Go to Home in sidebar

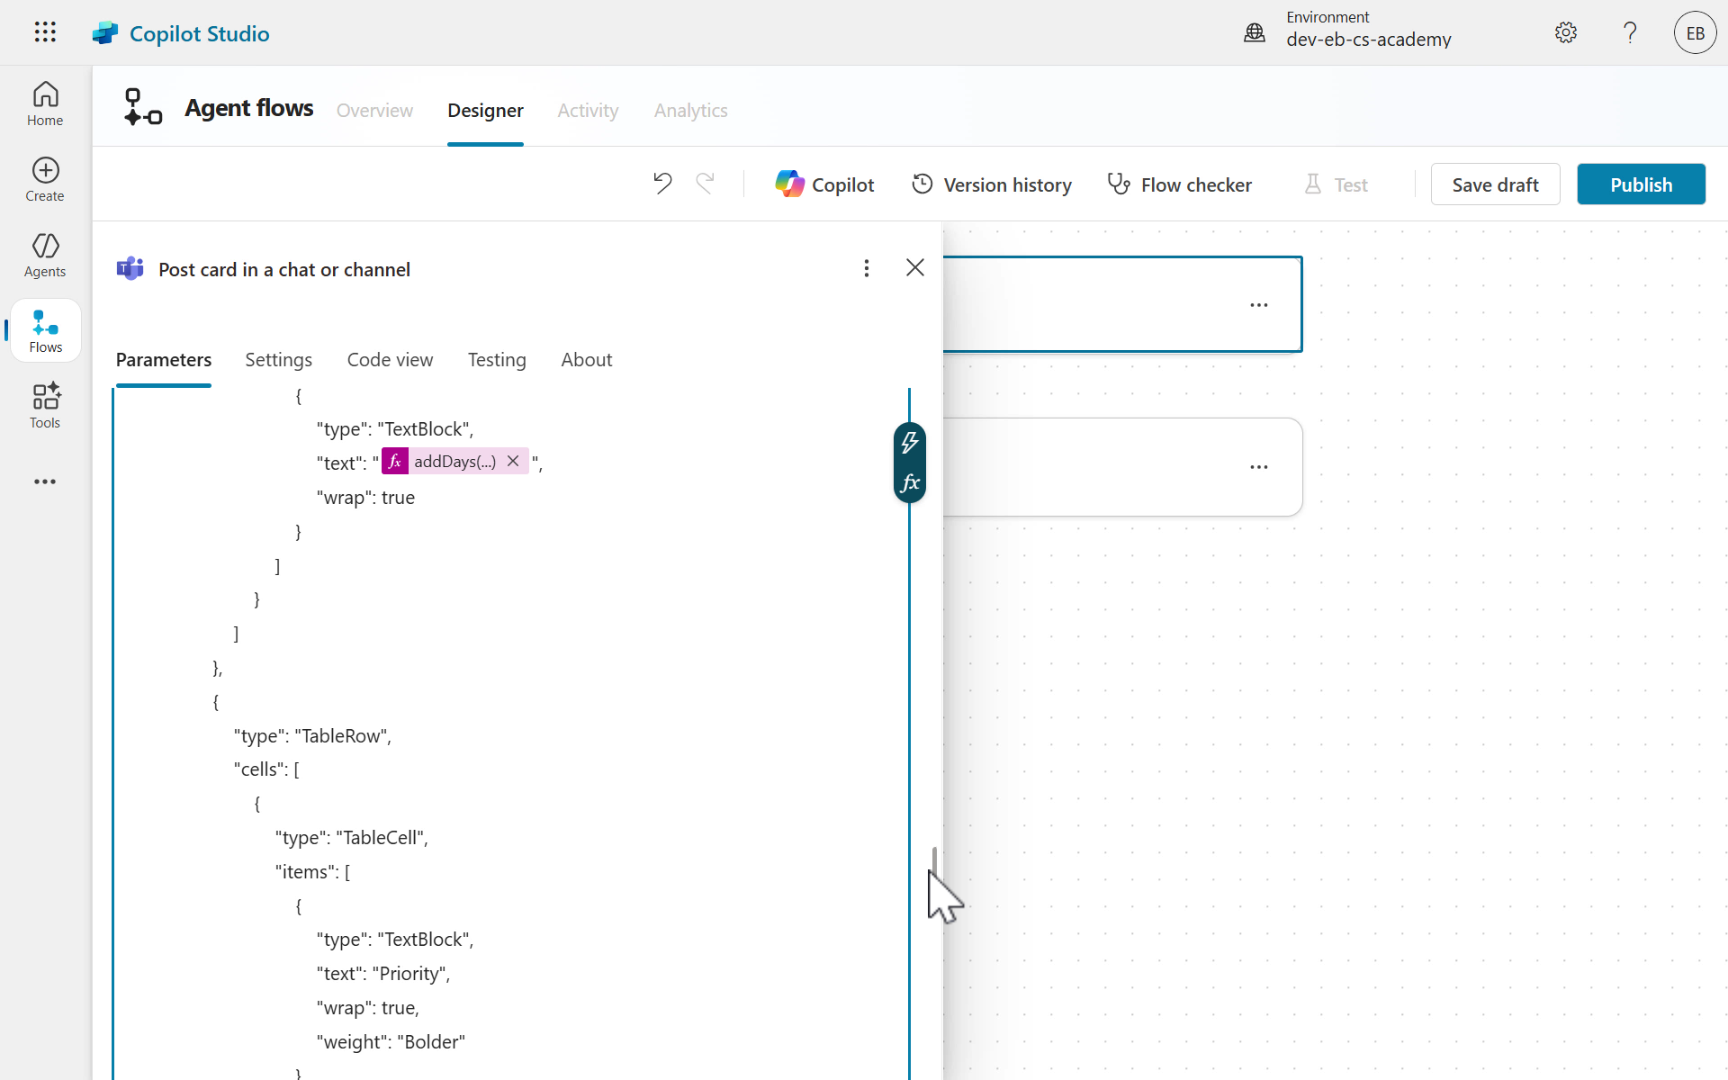click(45, 104)
